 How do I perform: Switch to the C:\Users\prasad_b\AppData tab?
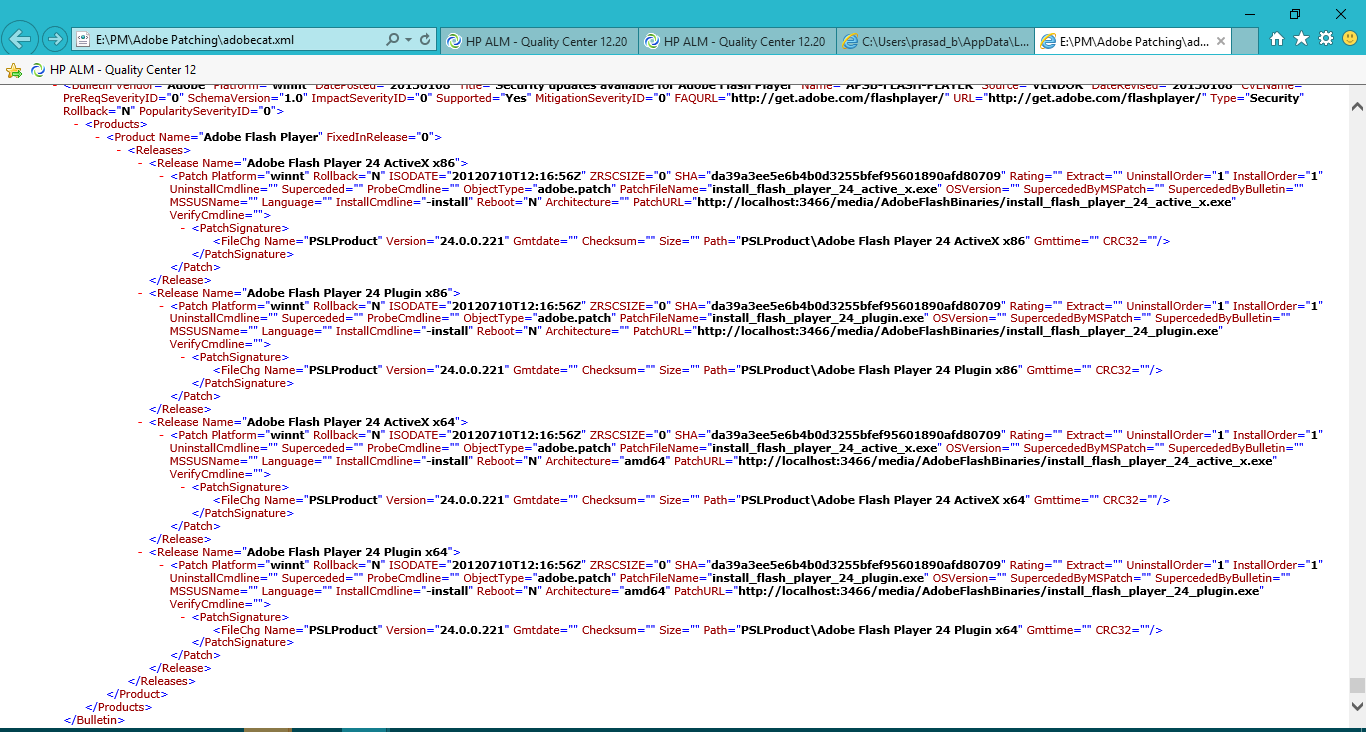point(934,41)
